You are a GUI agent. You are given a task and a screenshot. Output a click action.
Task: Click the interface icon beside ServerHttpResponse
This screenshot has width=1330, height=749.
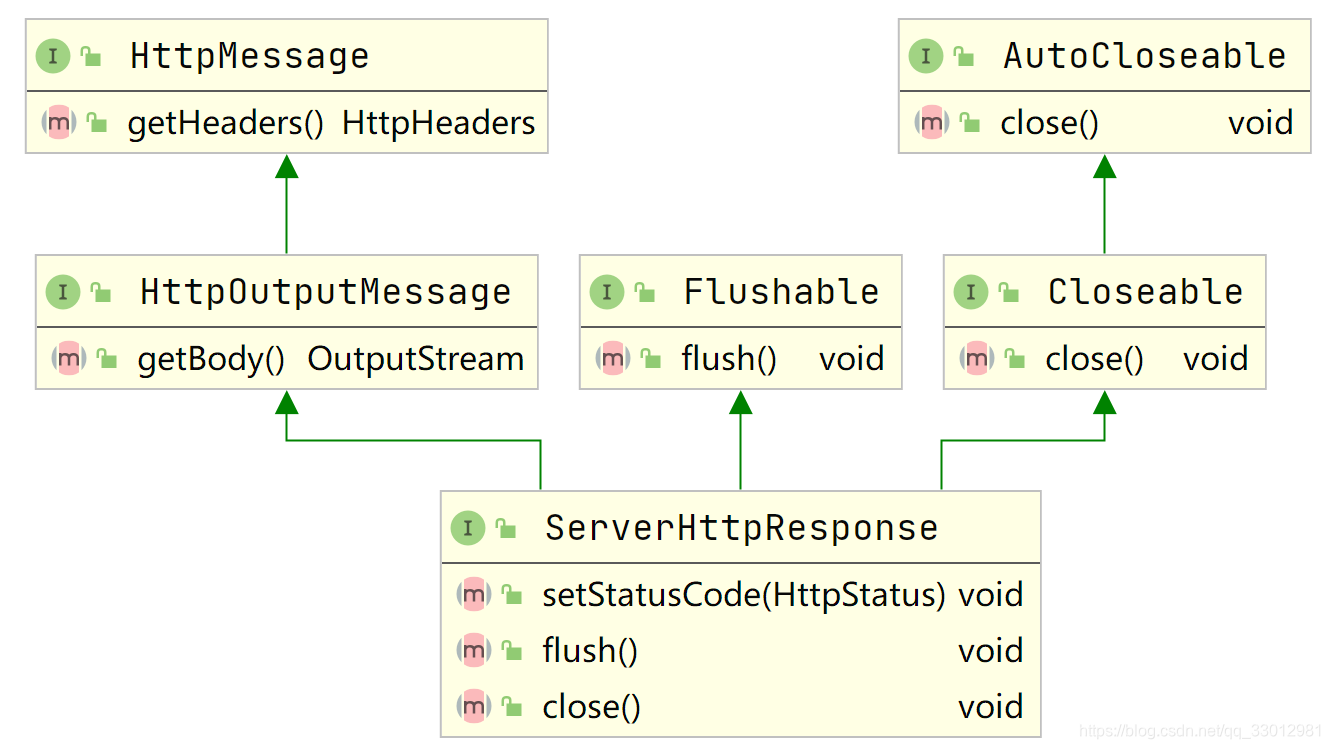[x=468, y=528]
